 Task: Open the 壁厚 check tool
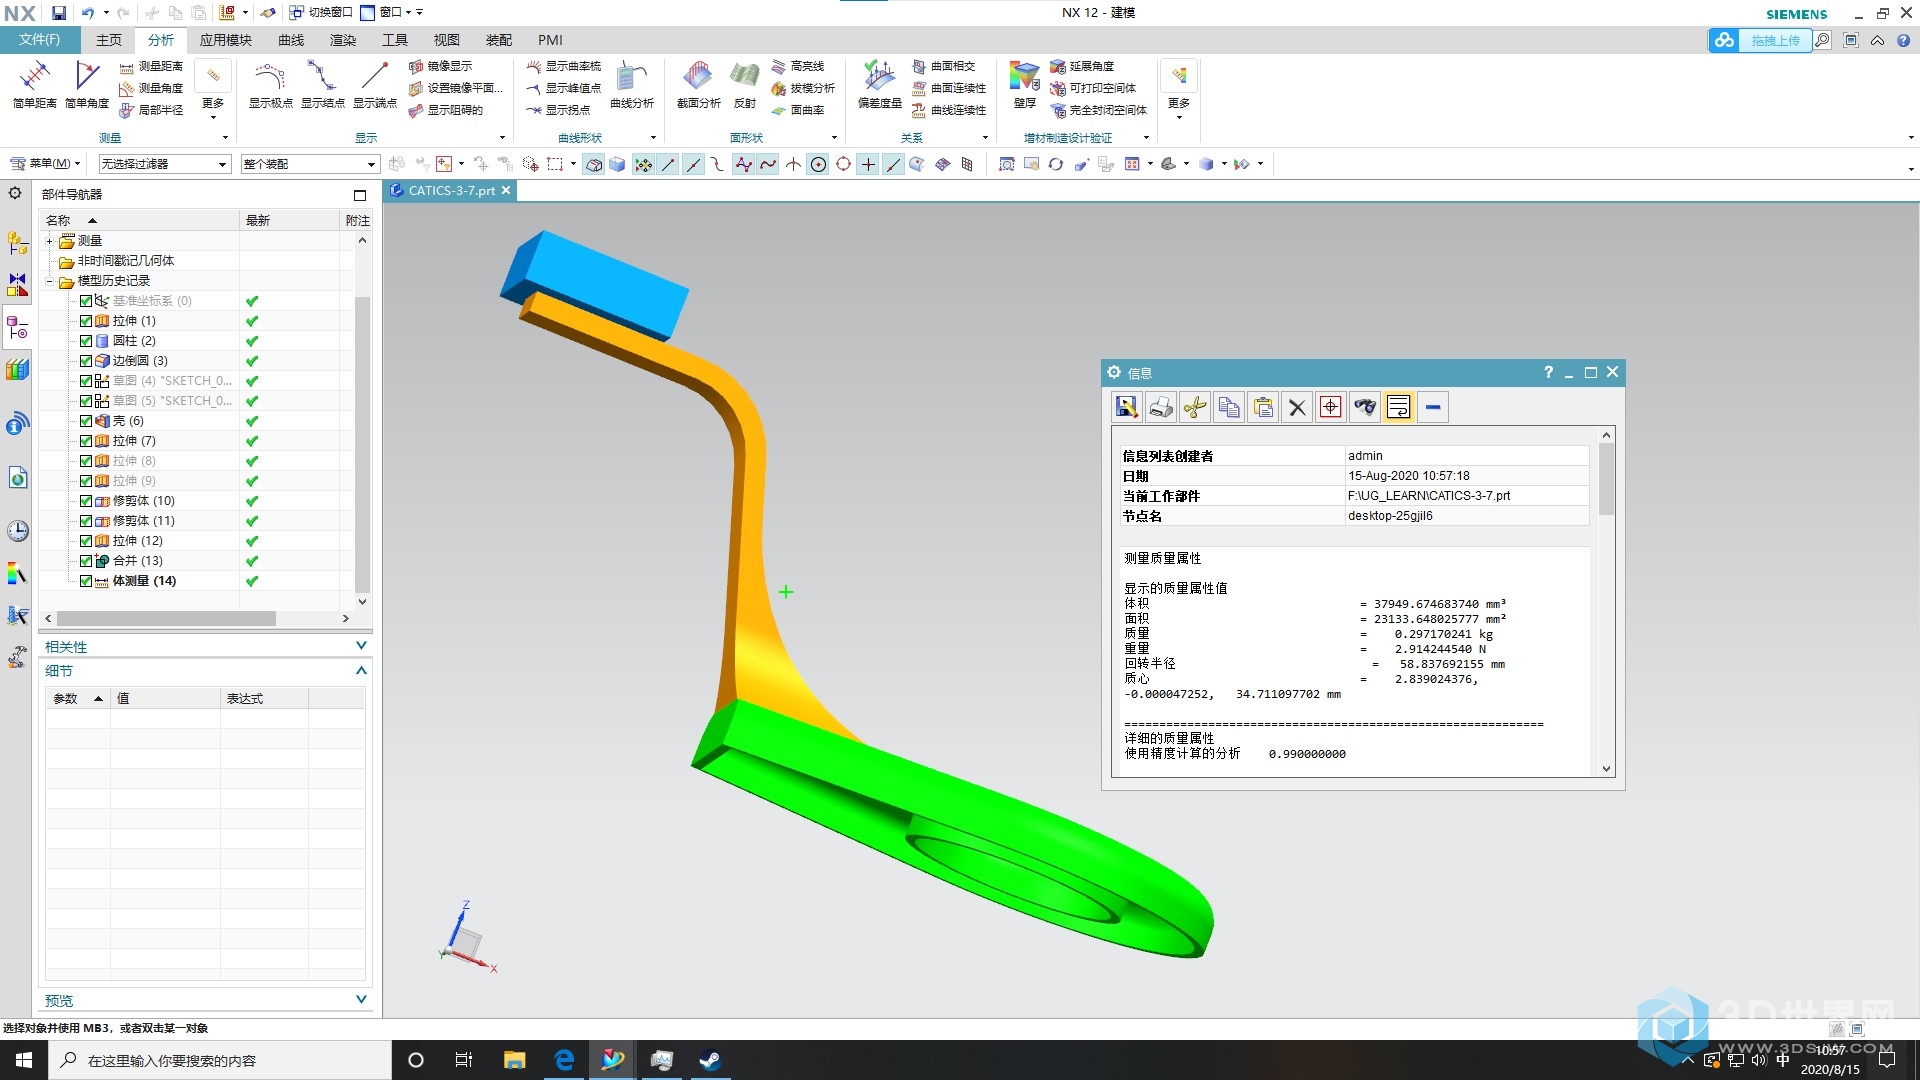coord(1025,84)
